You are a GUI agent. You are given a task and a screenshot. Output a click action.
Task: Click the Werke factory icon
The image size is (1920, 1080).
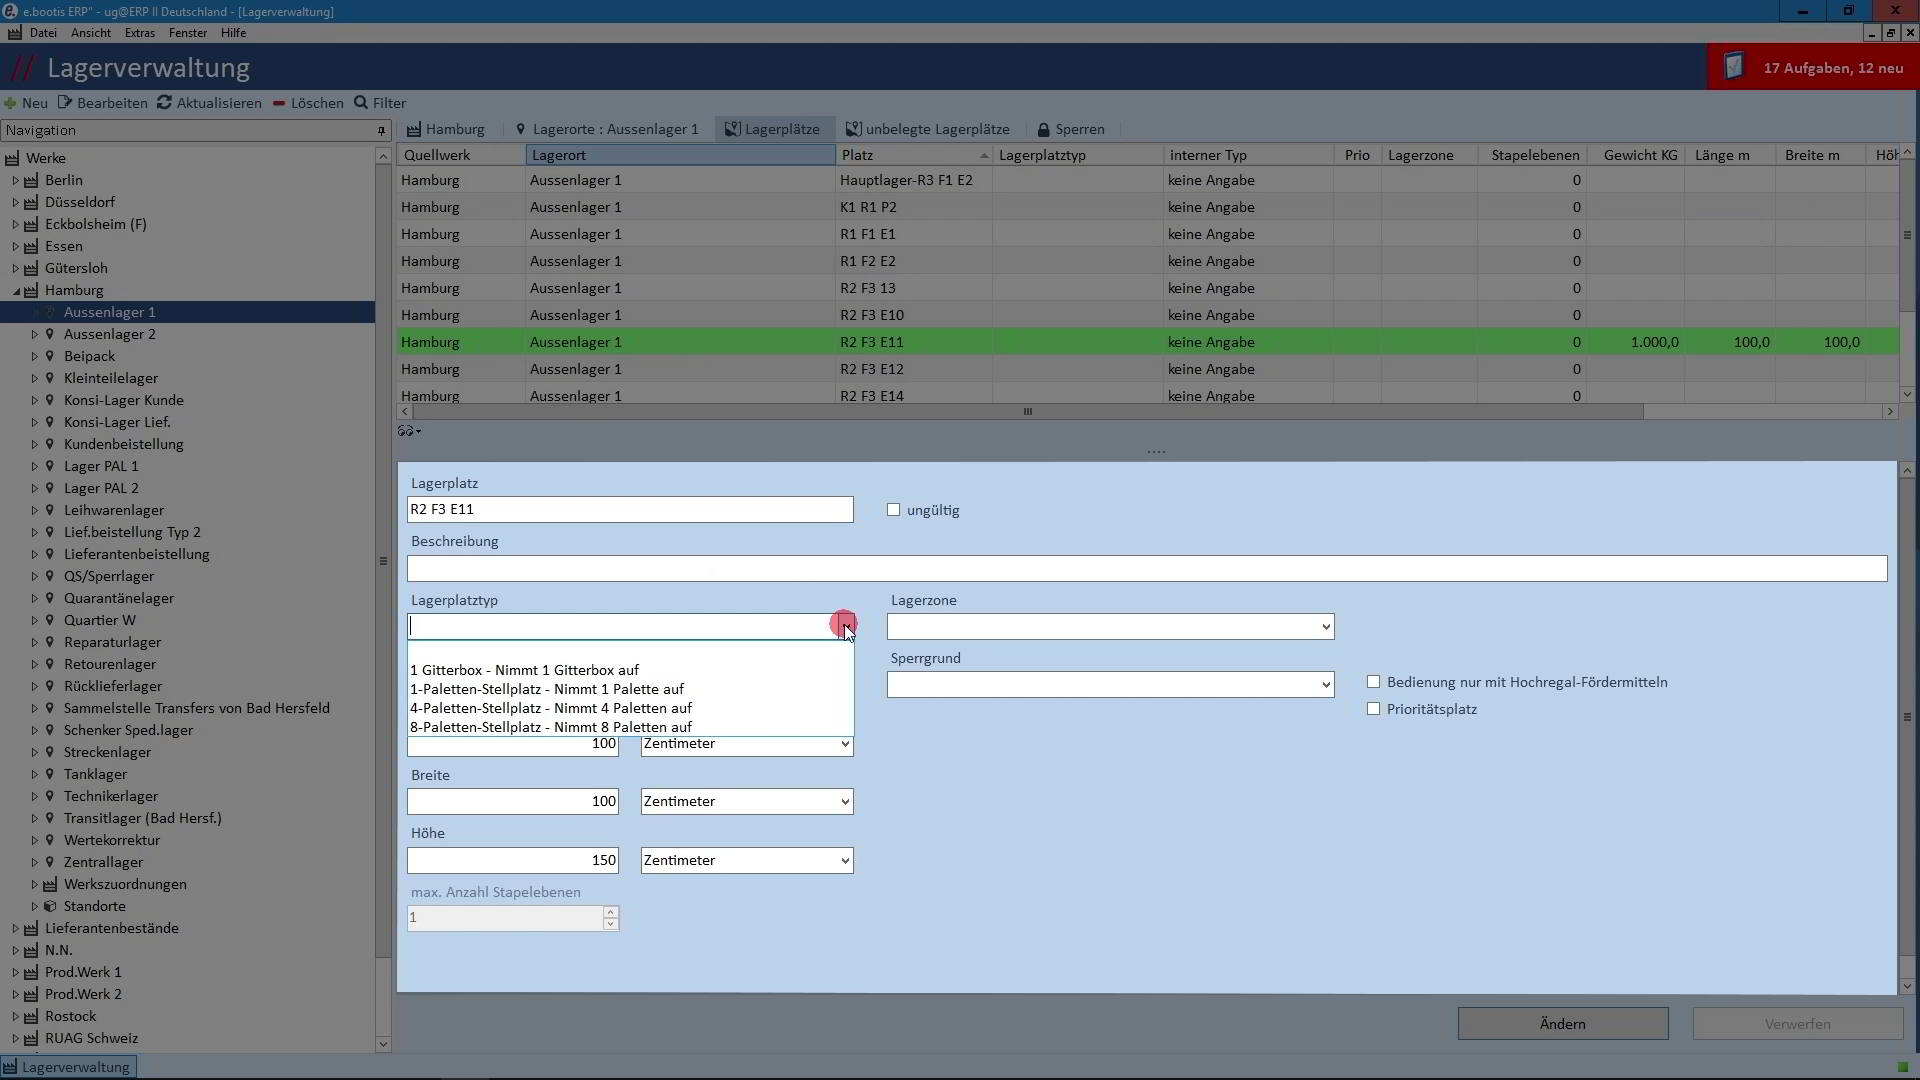[12, 158]
